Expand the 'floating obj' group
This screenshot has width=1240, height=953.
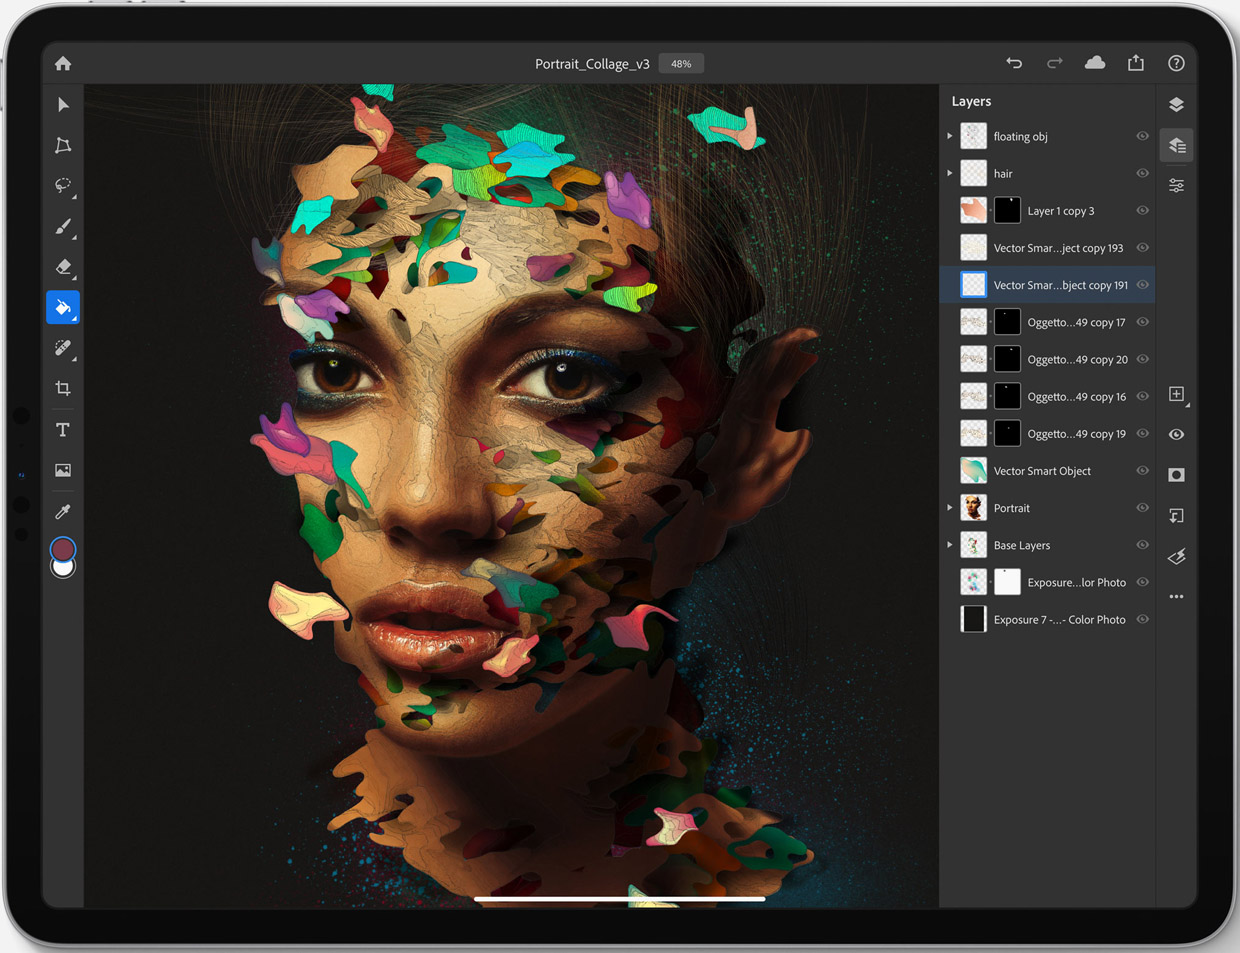950,136
